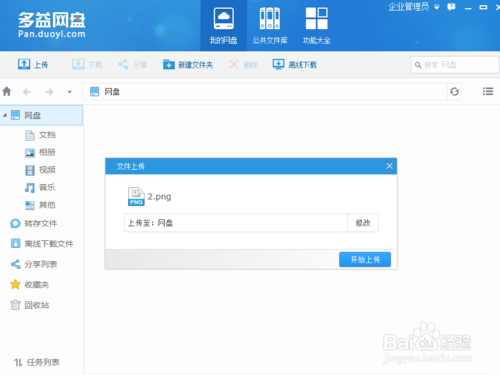Open 离线下载 offline download
This screenshot has height=375, width=500.
[295, 64]
